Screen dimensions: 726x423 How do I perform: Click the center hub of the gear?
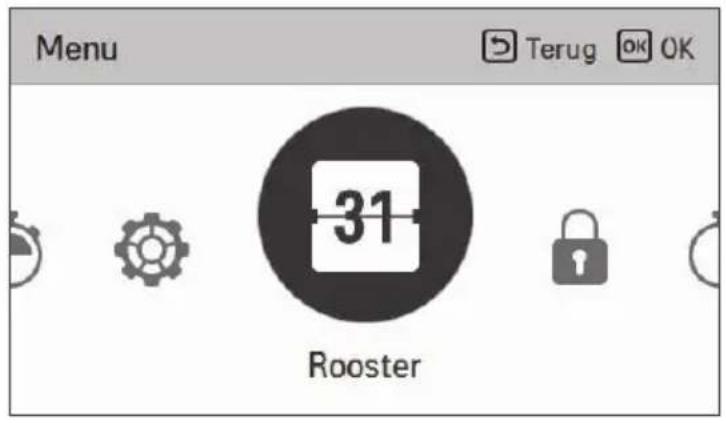click(151, 250)
